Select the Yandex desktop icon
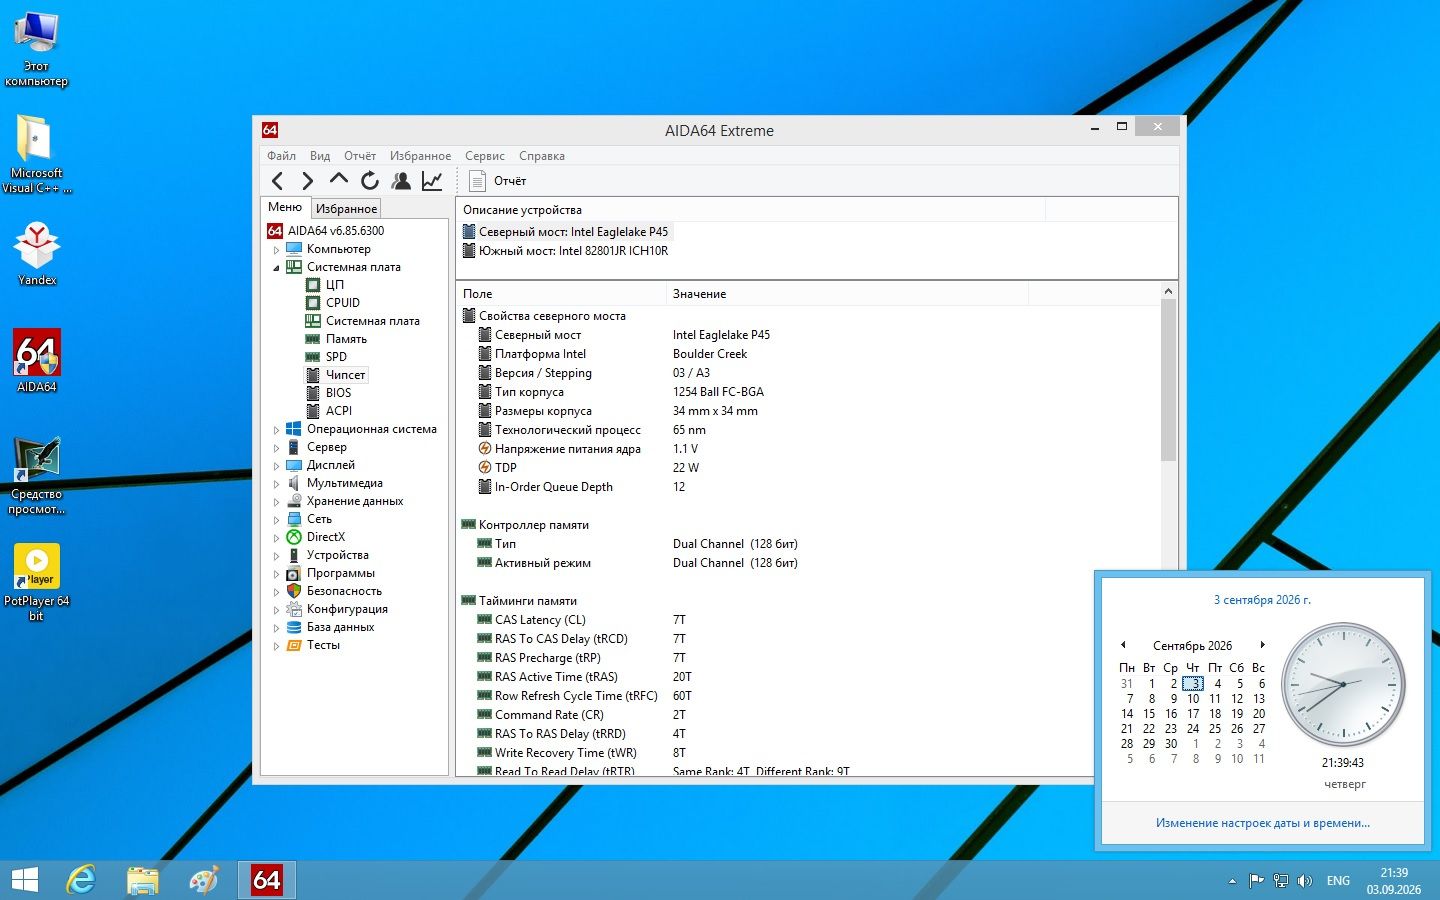 coord(37,254)
